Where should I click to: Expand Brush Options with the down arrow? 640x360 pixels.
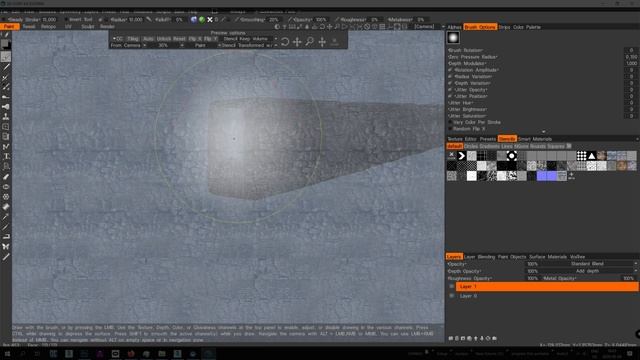(x=543, y=132)
